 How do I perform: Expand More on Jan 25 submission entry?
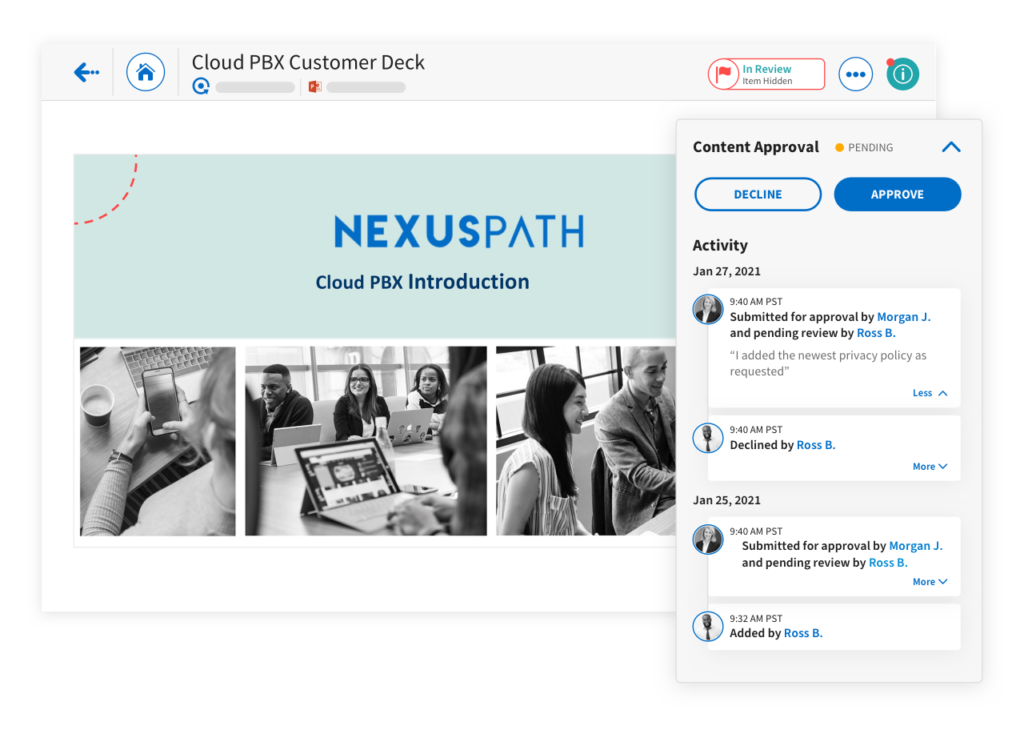pyautogui.click(x=929, y=581)
